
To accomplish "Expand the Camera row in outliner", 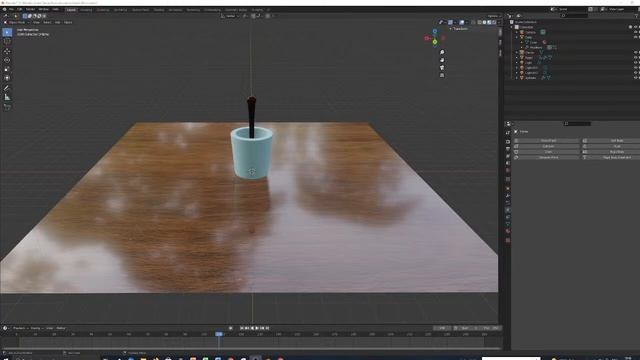I will [517, 32].
